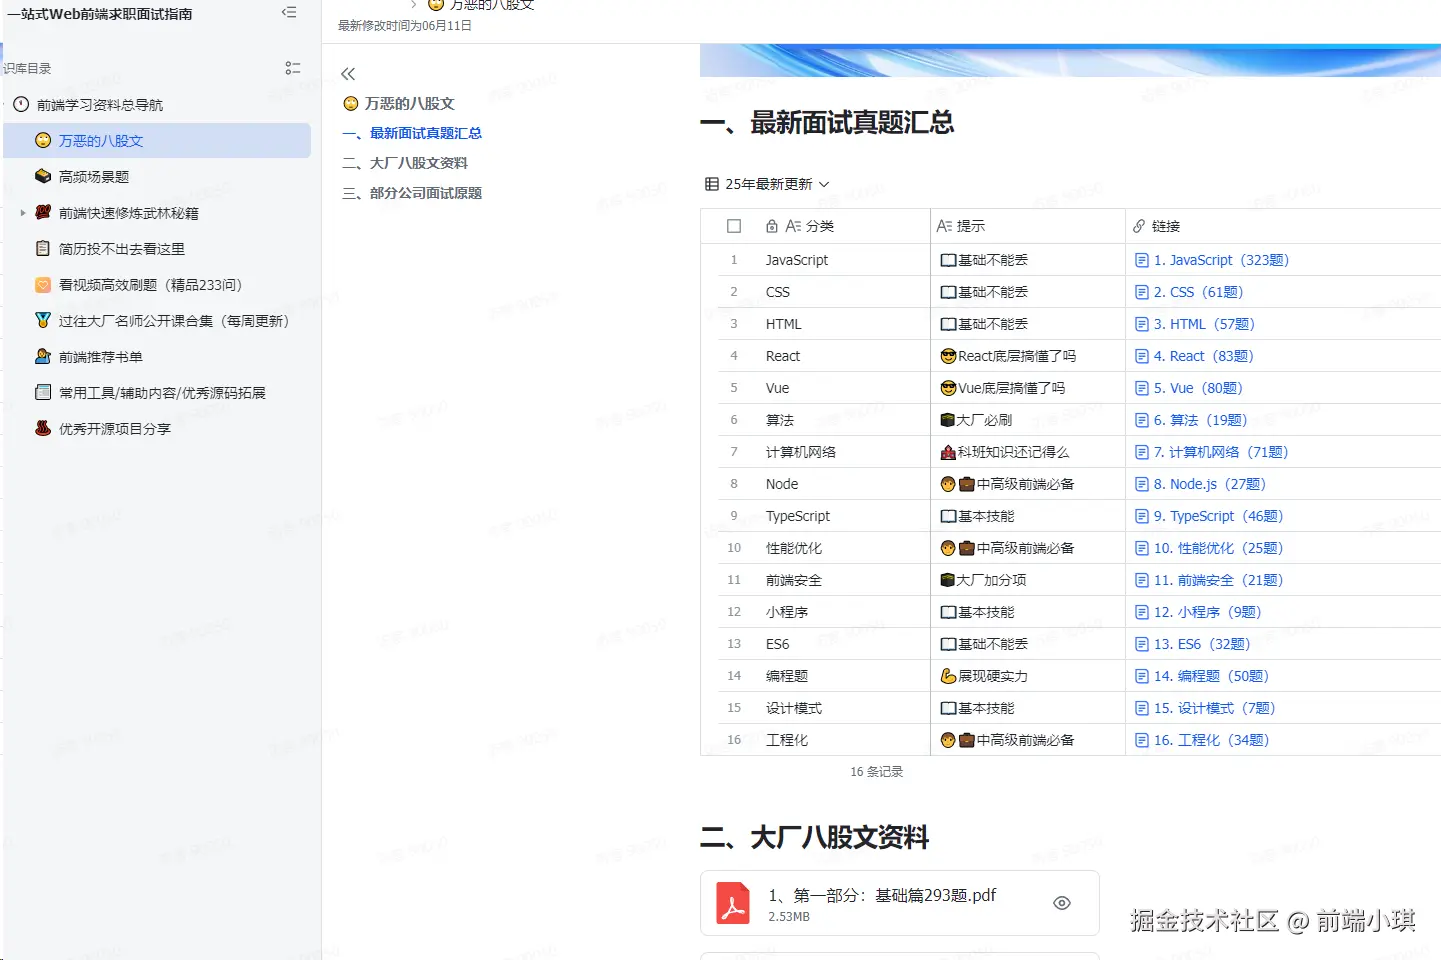Click the smiley emoji icon of 万恶的八股文
Screen dimensions: 1441x960
[x=43, y=140]
